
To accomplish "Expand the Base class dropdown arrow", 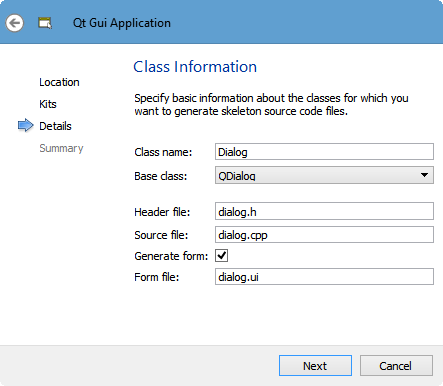I will 424,175.
